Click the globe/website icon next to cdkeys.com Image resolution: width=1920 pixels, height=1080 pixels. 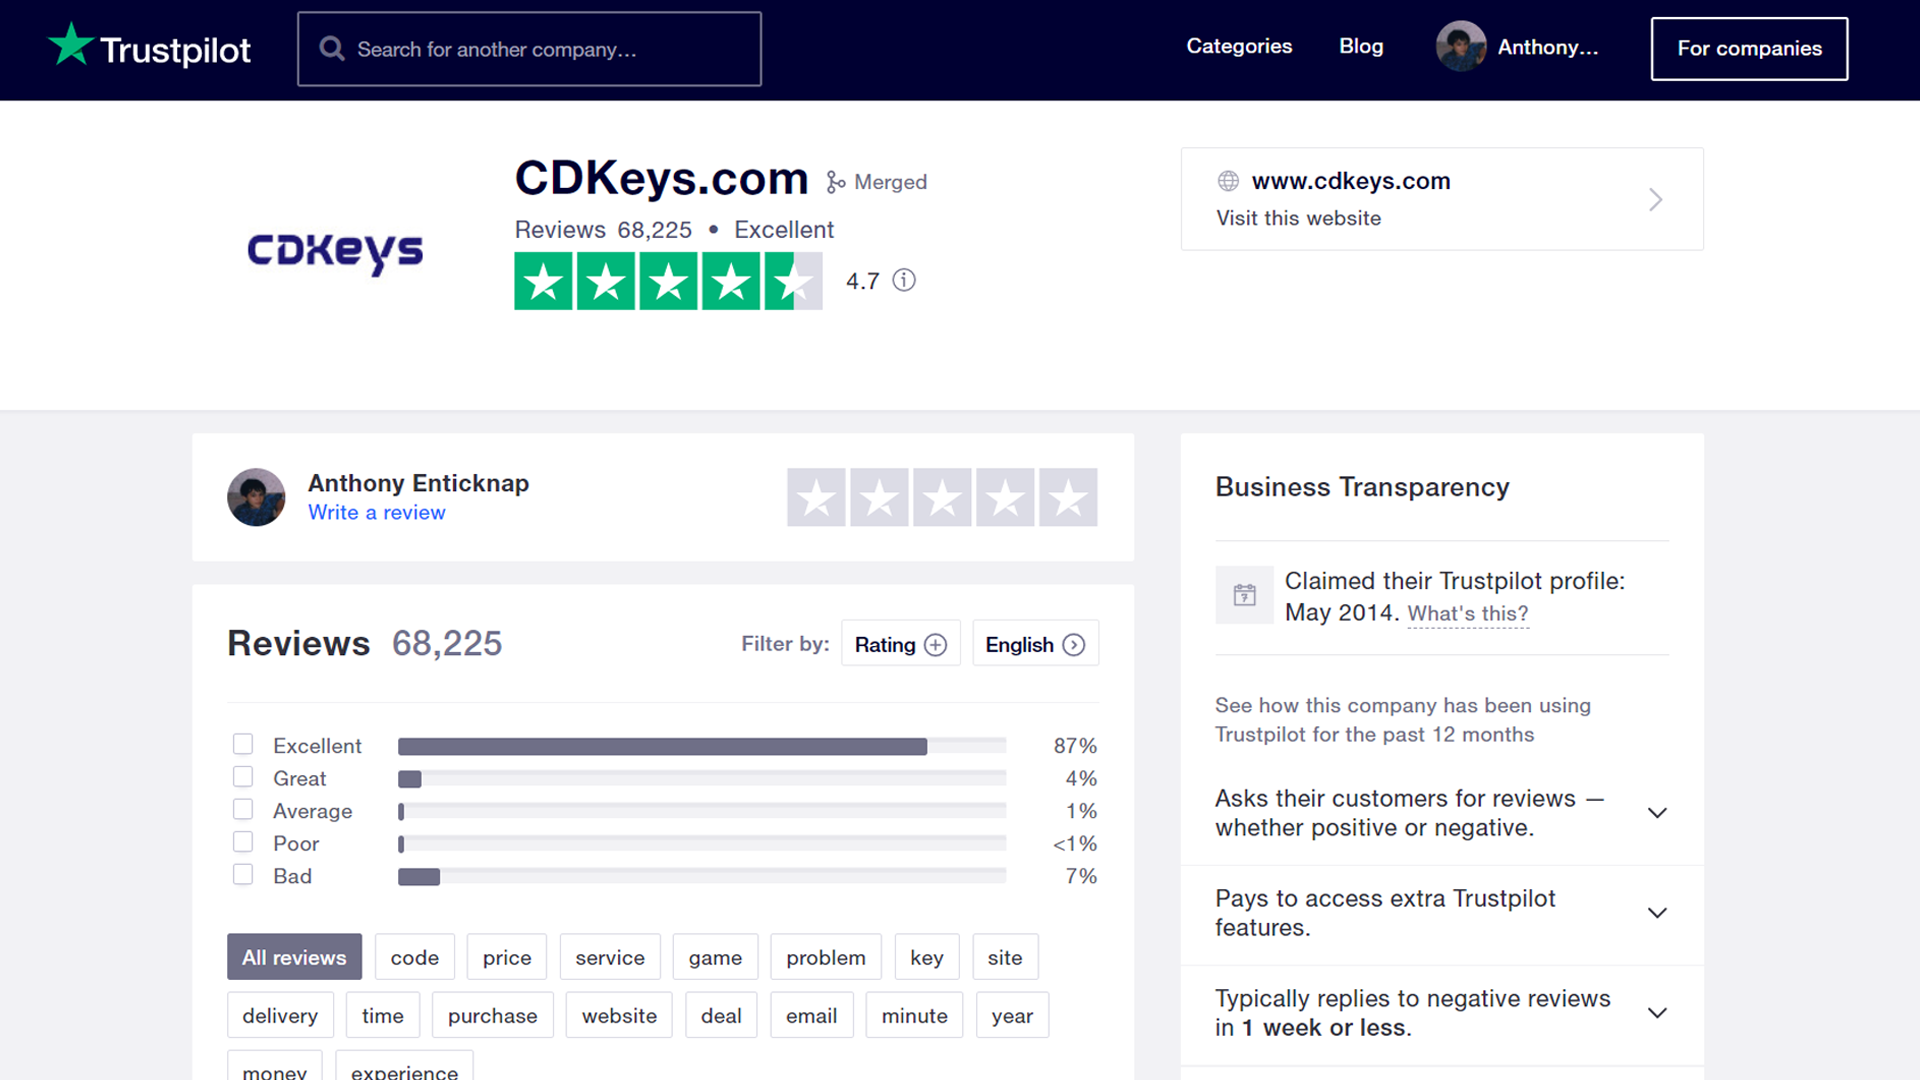[1229, 181]
